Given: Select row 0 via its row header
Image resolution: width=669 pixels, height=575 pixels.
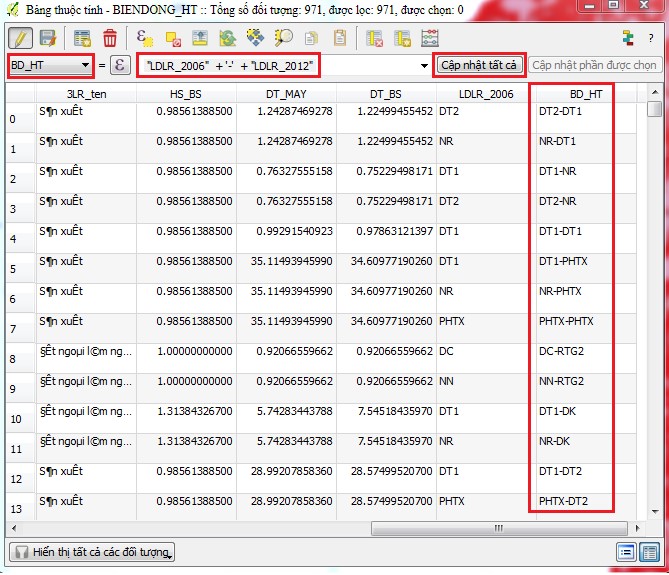Looking at the screenshot, I should coord(20,118).
